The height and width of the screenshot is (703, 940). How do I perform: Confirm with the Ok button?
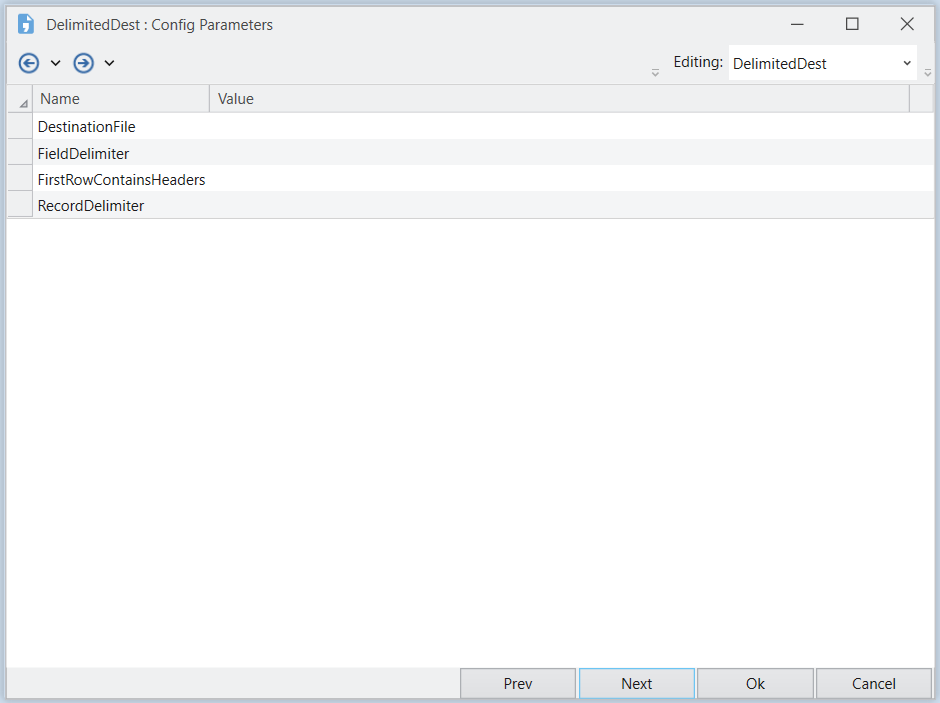(x=755, y=683)
